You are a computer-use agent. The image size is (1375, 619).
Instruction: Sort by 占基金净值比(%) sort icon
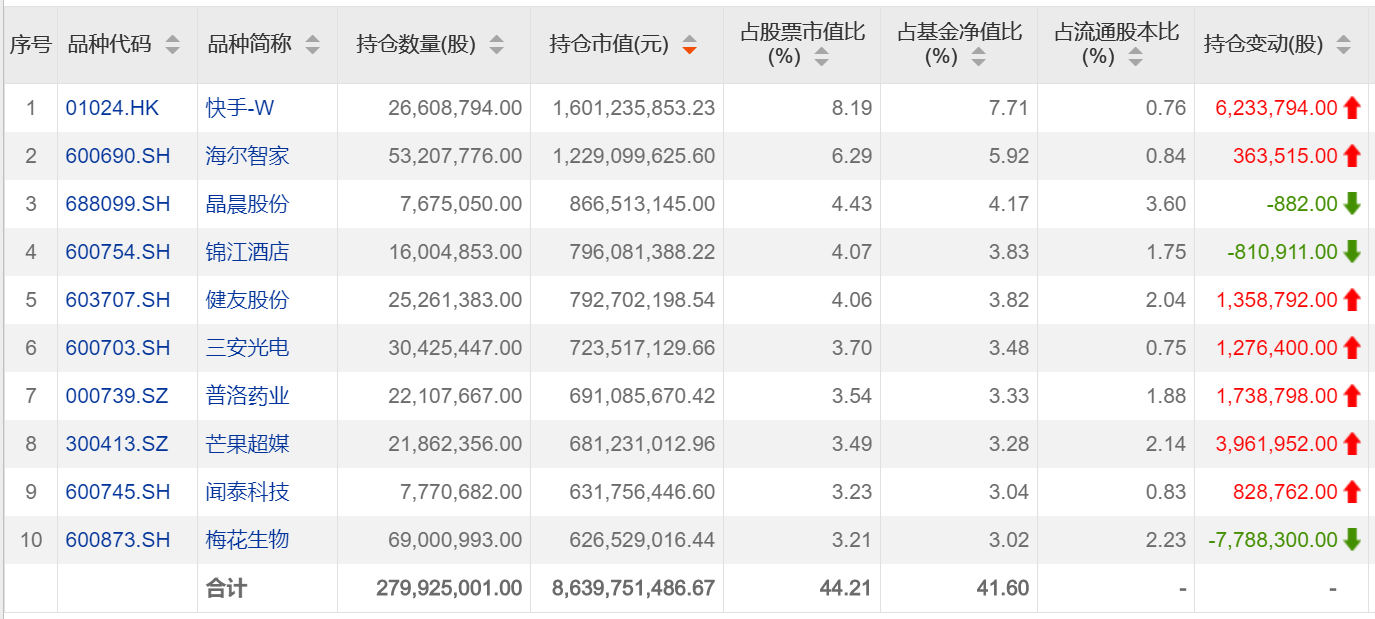(x=978, y=57)
